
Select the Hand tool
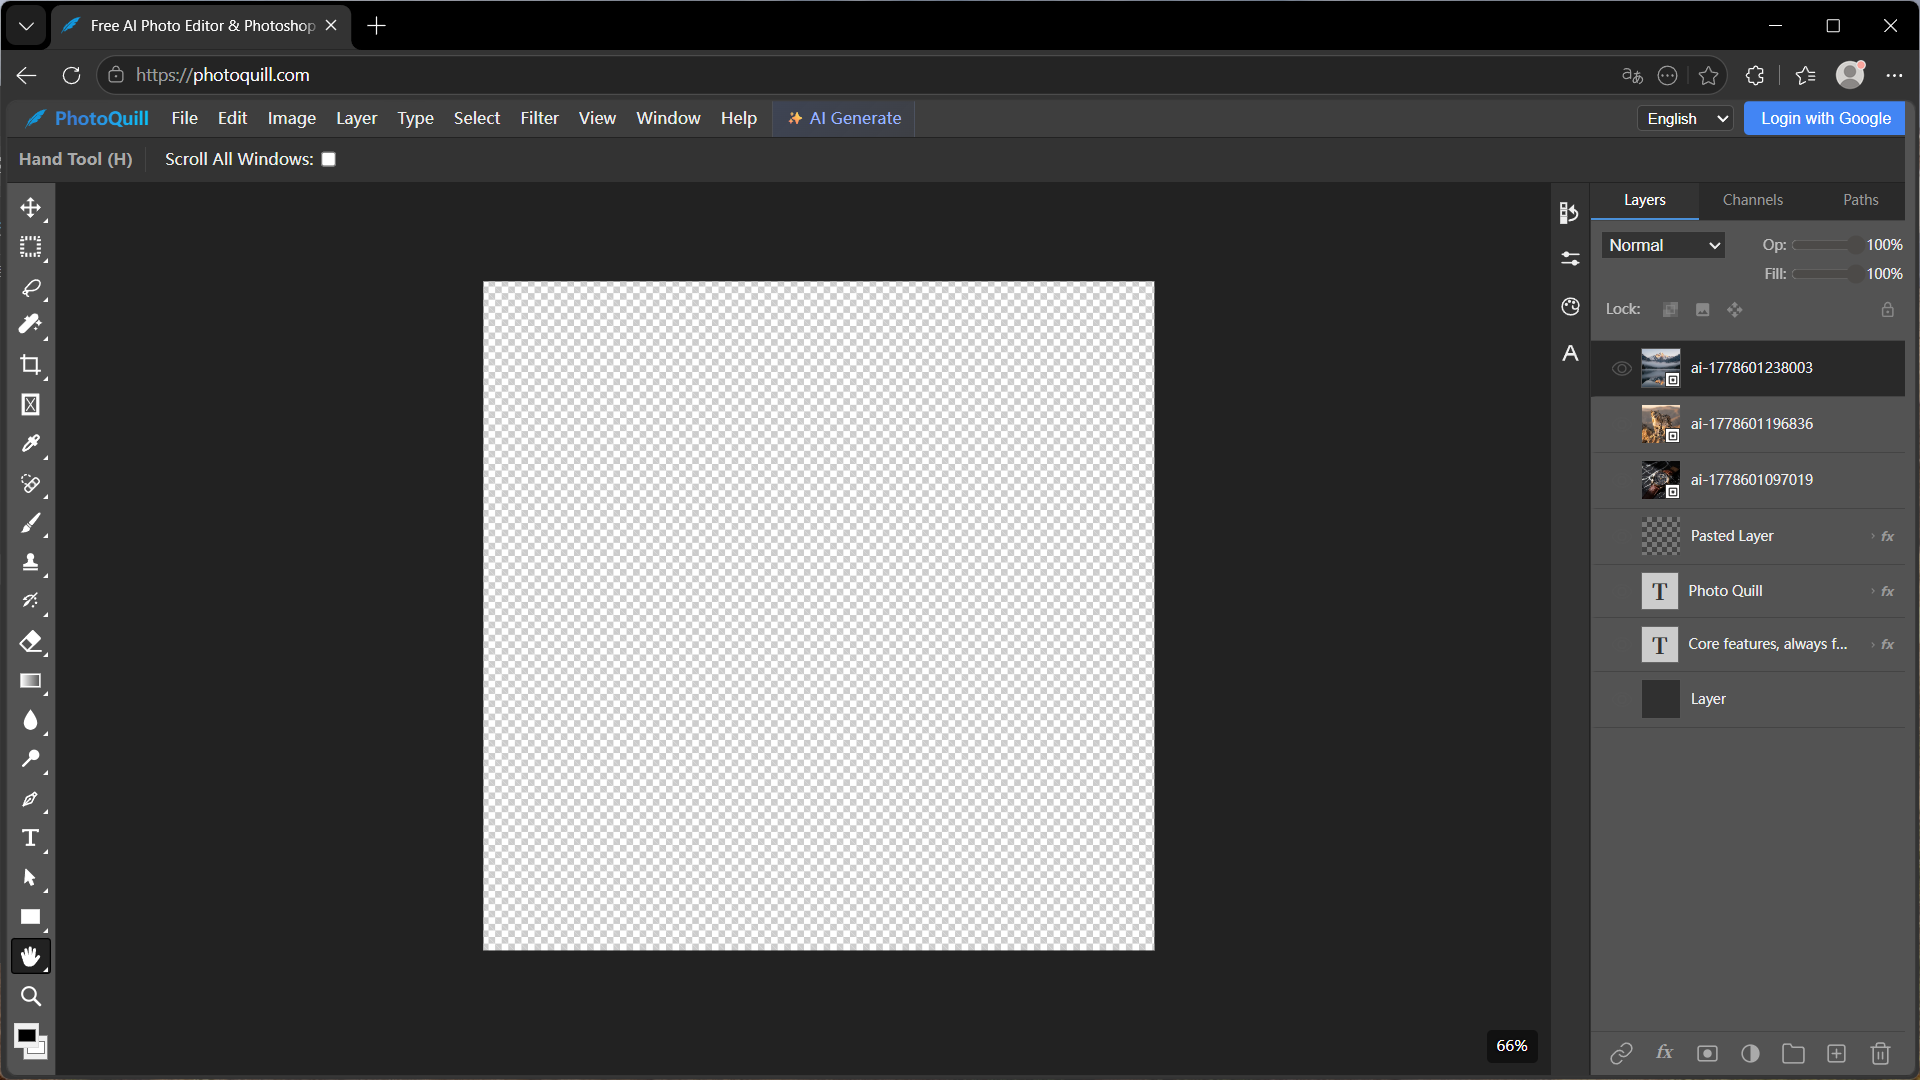click(30, 957)
